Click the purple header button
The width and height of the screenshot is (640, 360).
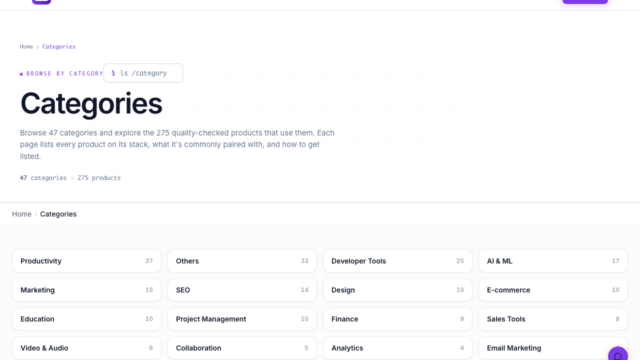(585, 2)
